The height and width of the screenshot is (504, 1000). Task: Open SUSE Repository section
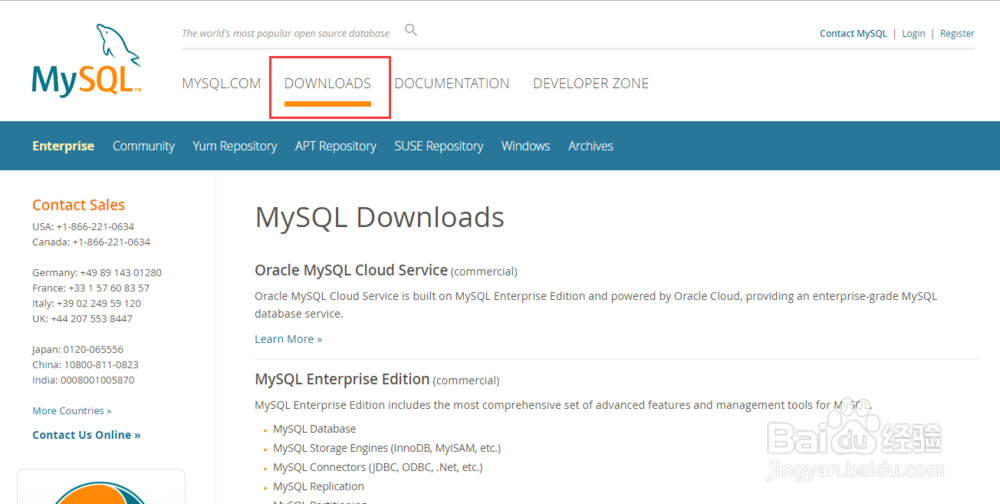coord(439,146)
